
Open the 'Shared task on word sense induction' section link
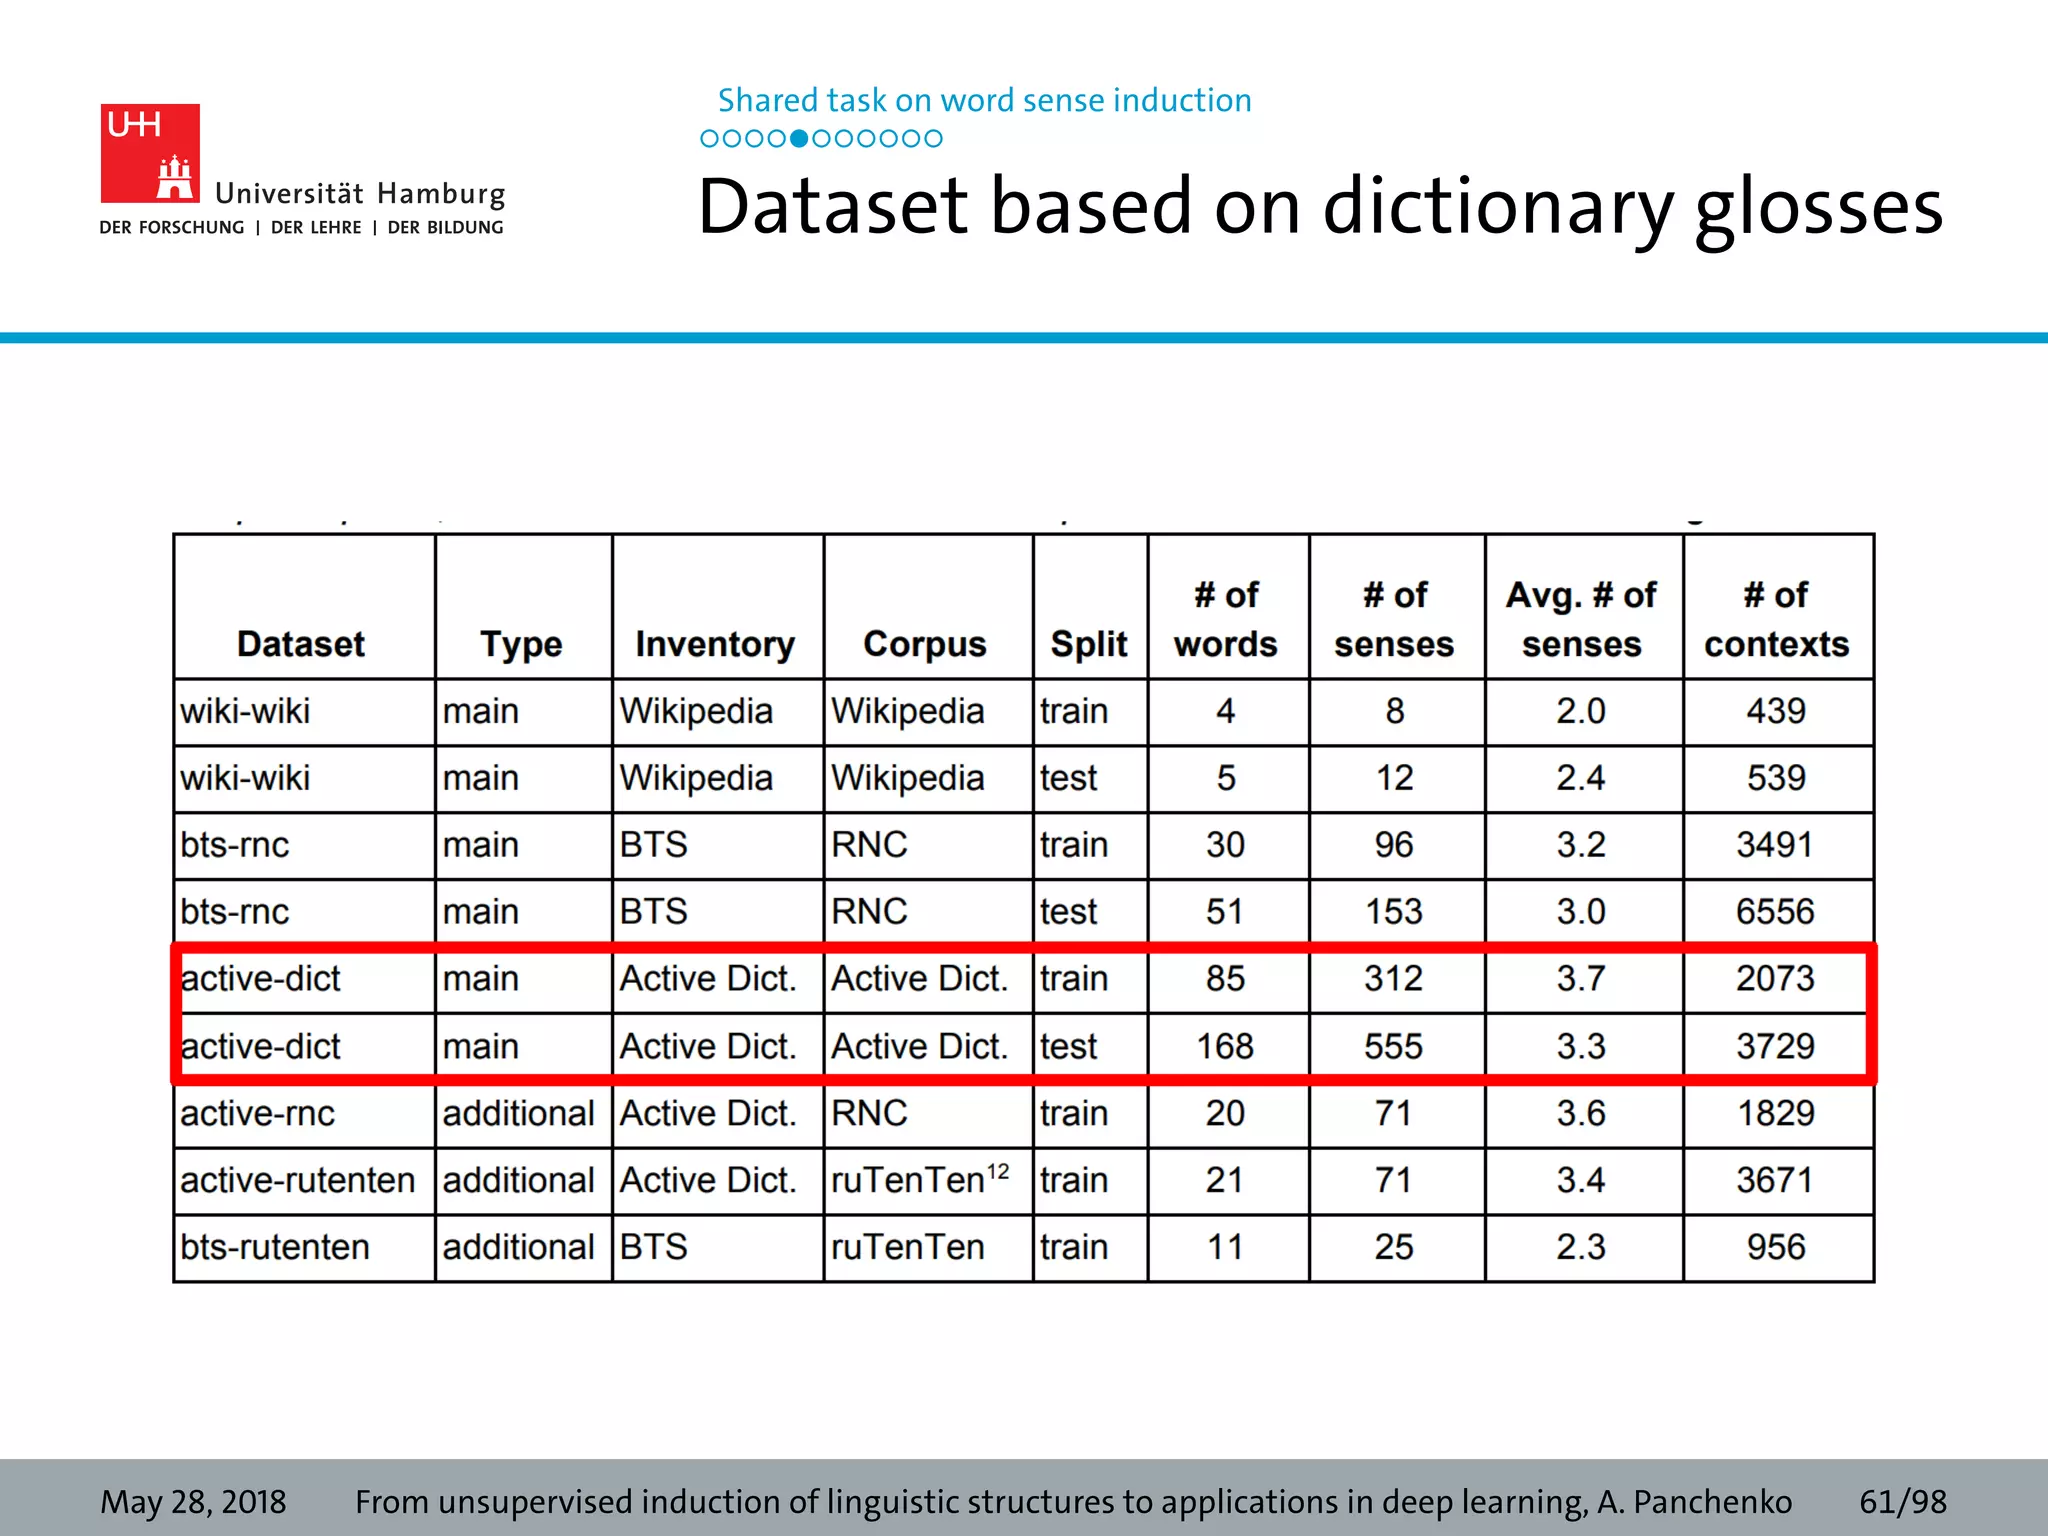[984, 100]
